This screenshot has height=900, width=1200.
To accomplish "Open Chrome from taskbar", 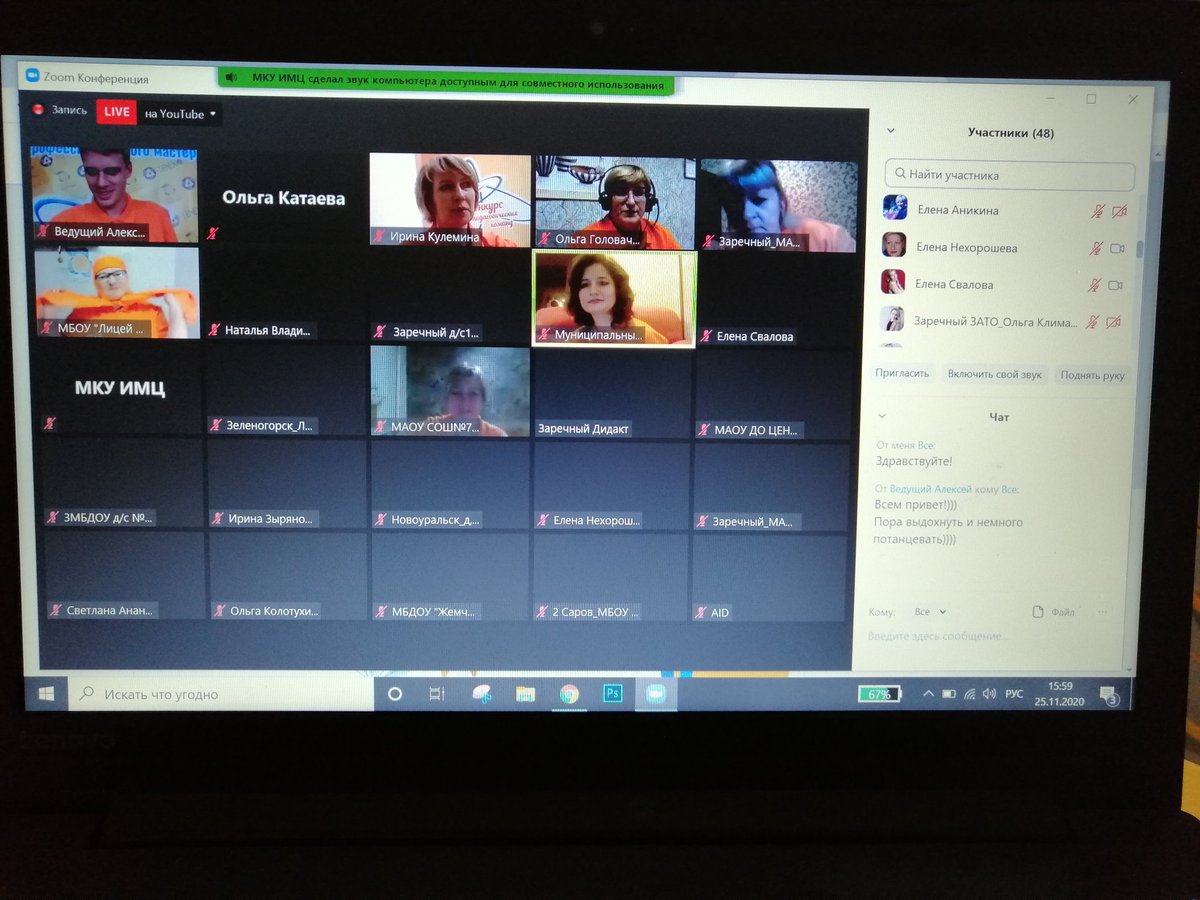I will click(x=569, y=694).
